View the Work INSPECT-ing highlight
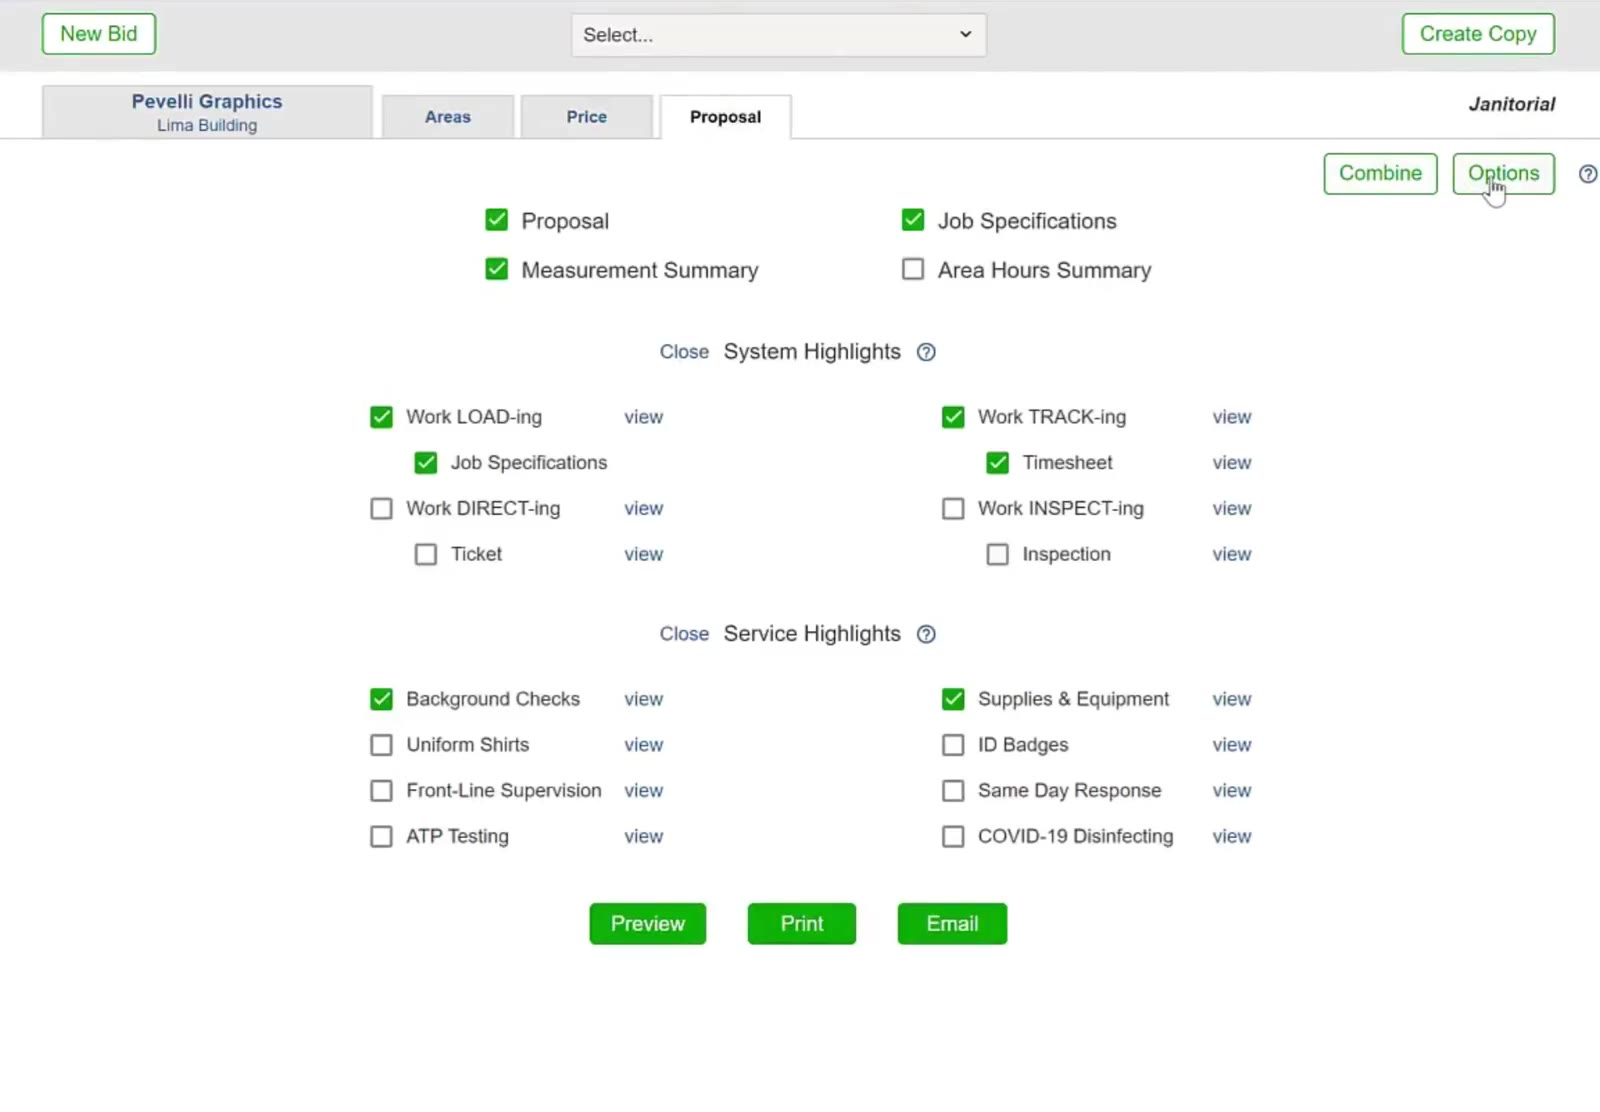This screenshot has width=1600, height=1112. [1231, 509]
